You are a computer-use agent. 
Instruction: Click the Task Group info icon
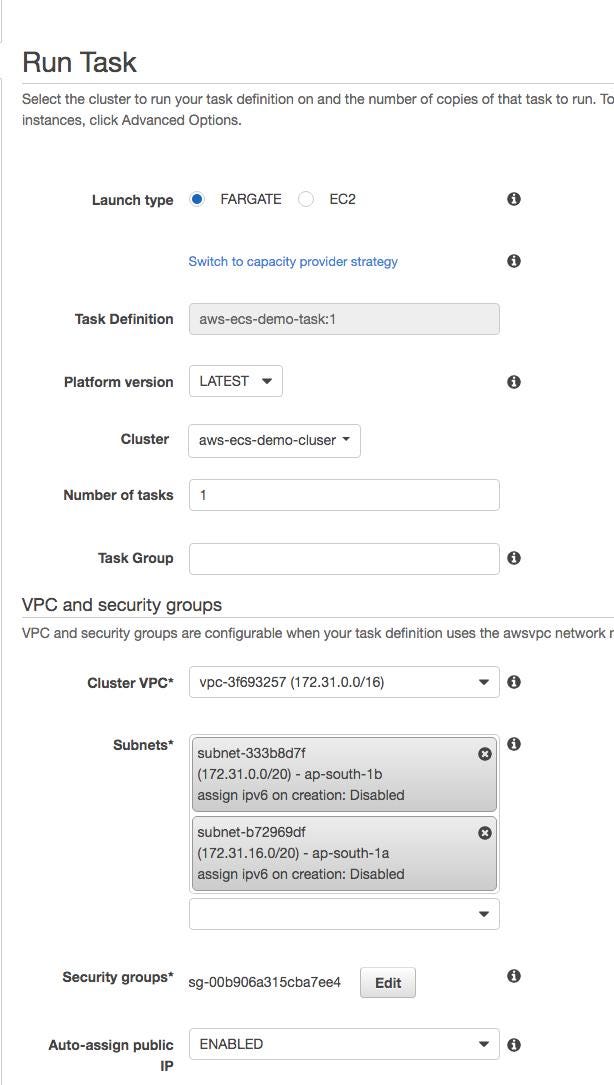click(513, 558)
